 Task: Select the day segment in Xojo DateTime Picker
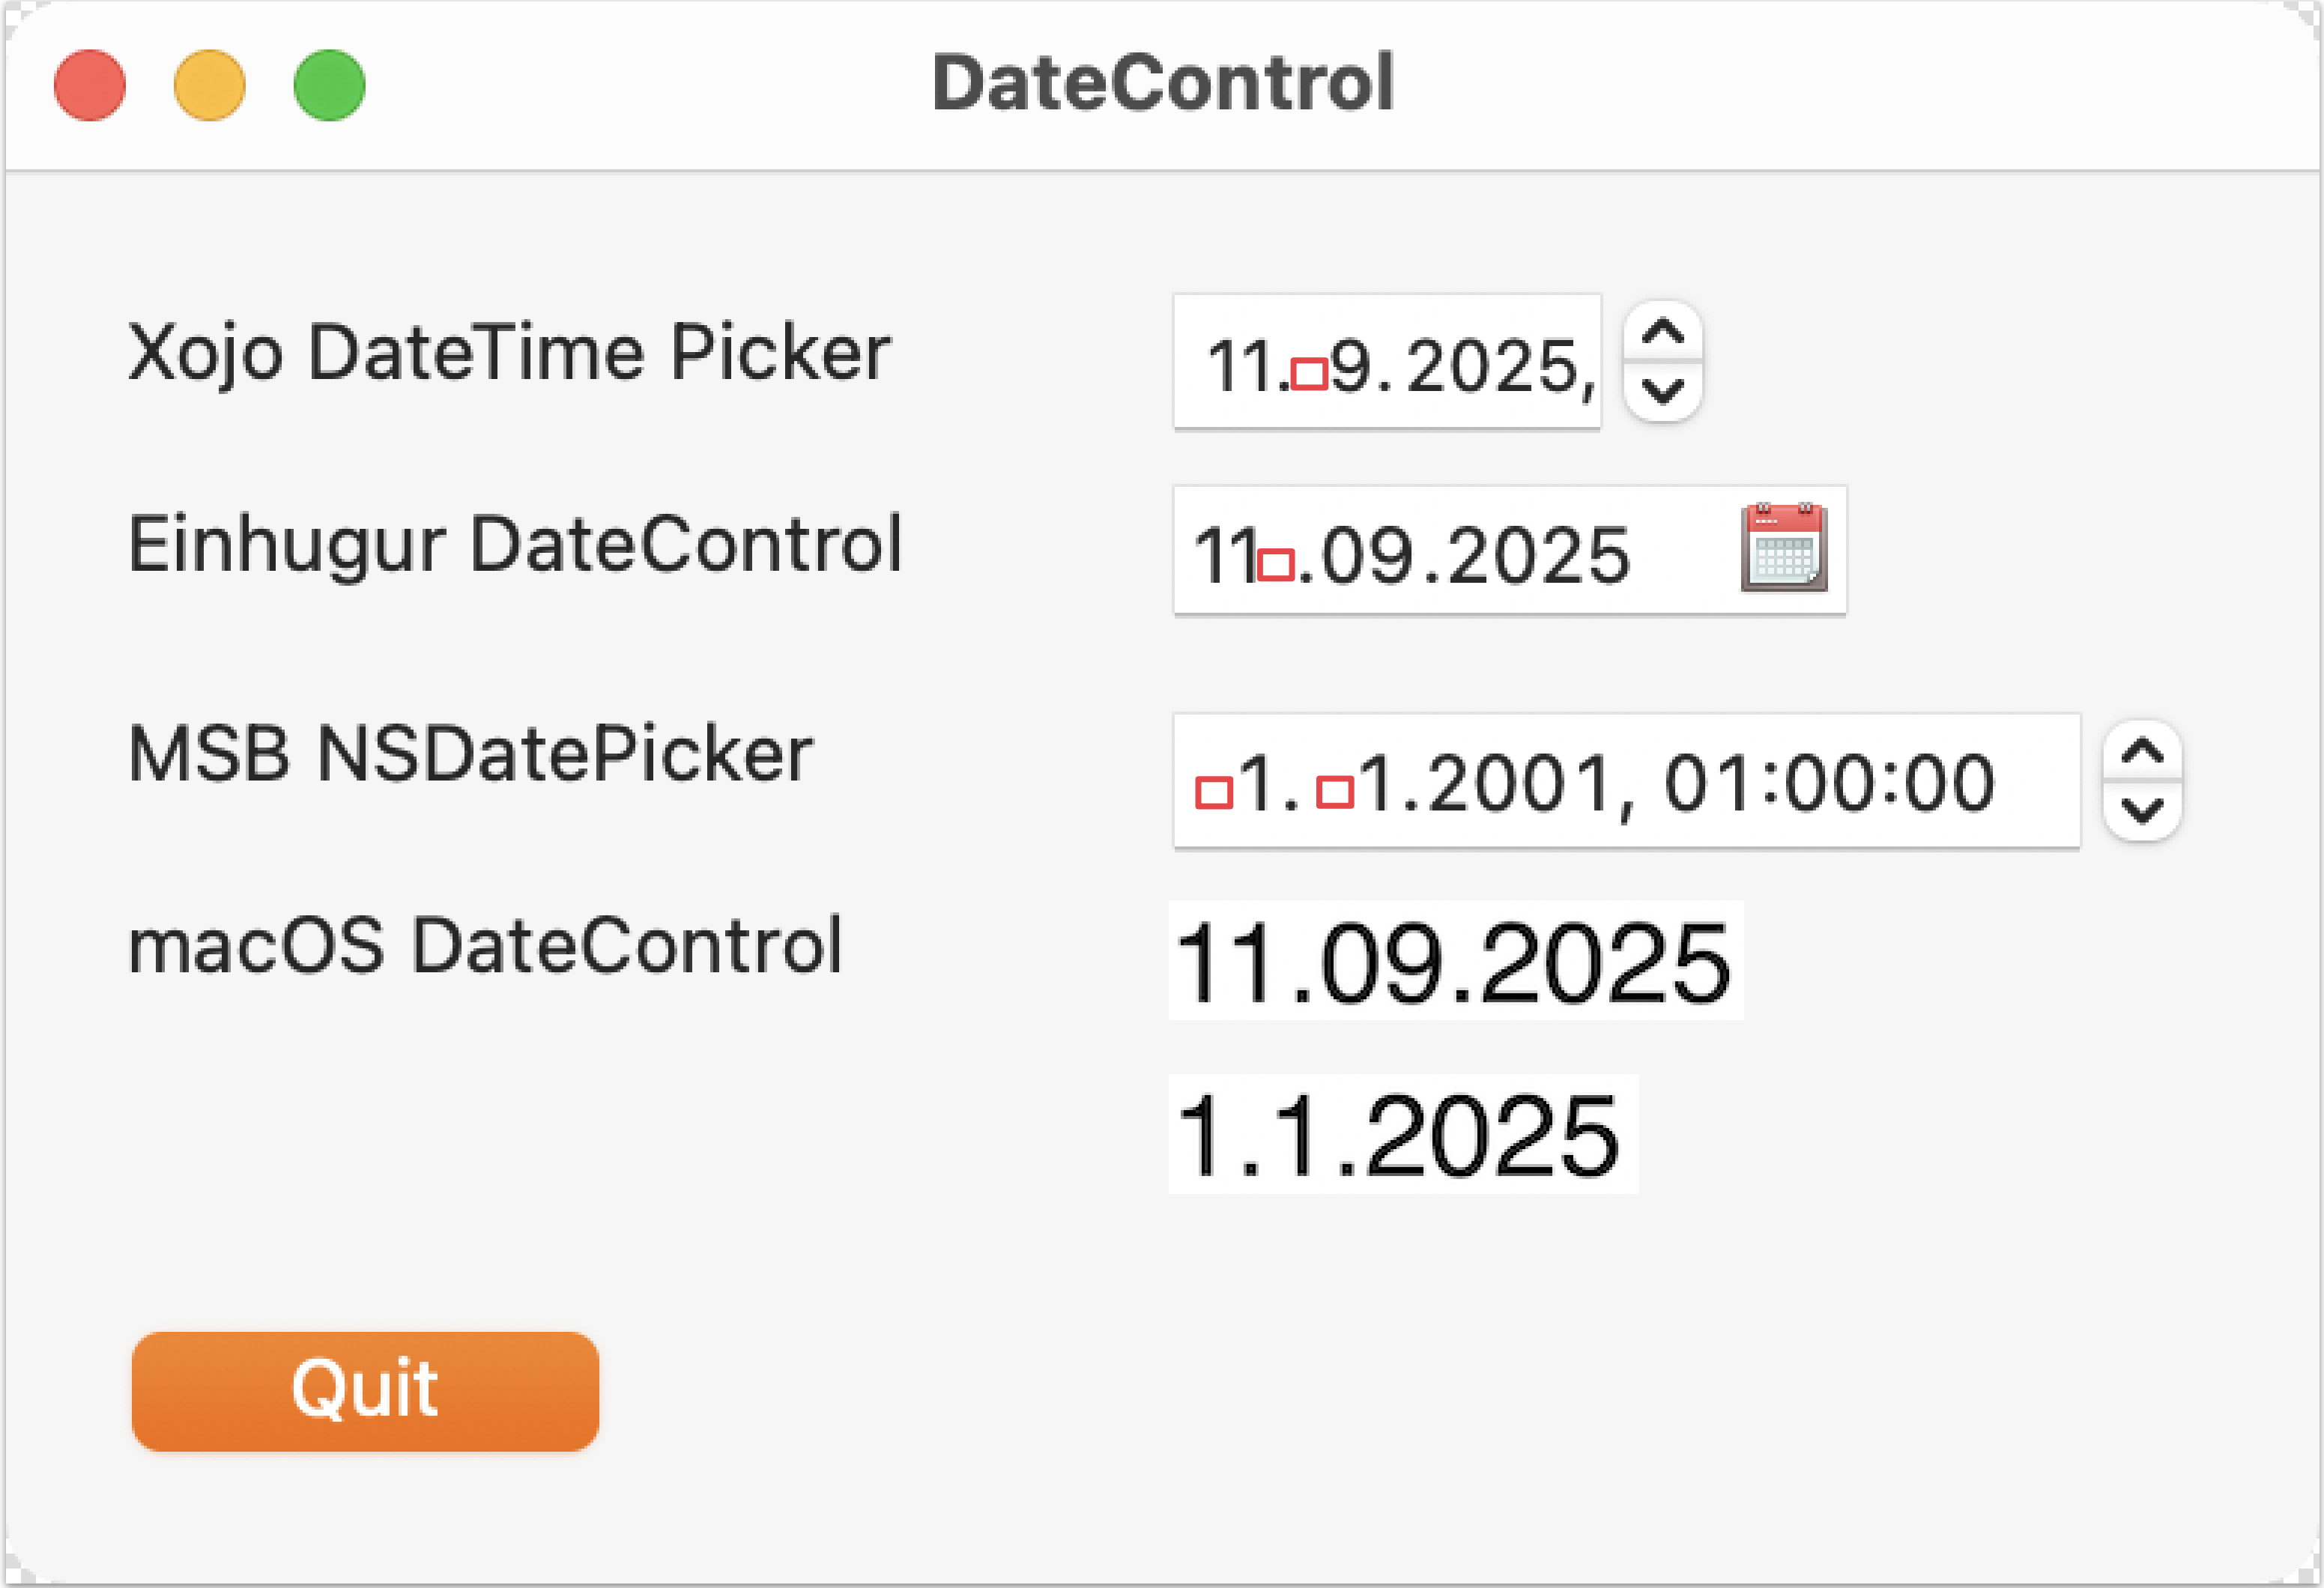[x=1237, y=360]
